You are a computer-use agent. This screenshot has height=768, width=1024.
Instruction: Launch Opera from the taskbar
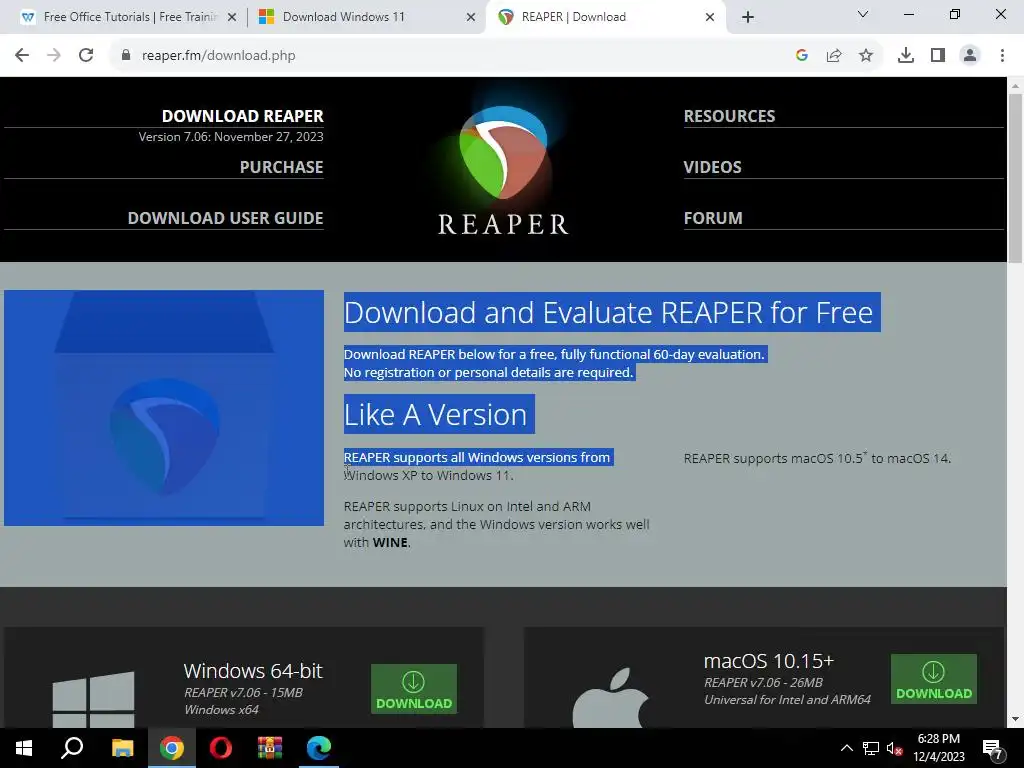pyautogui.click(x=221, y=748)
